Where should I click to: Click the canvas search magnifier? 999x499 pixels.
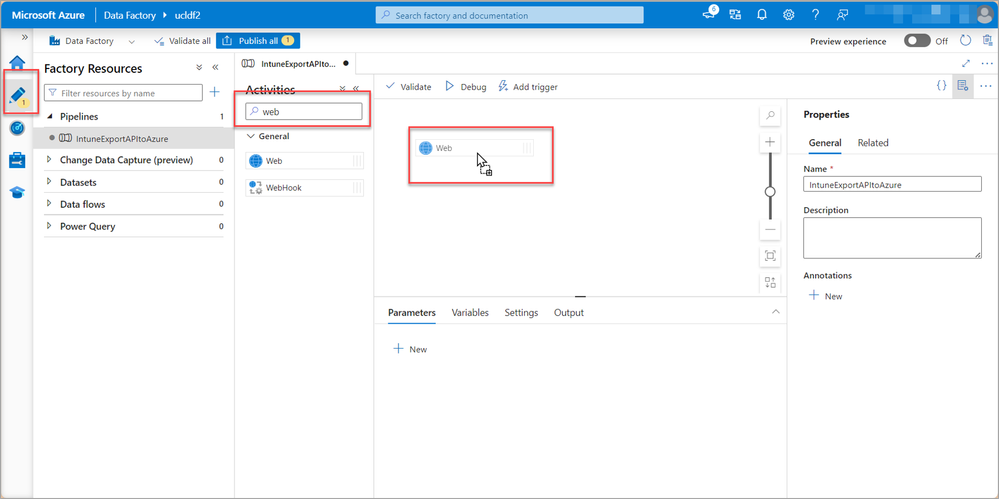click(x=770, y=115)
